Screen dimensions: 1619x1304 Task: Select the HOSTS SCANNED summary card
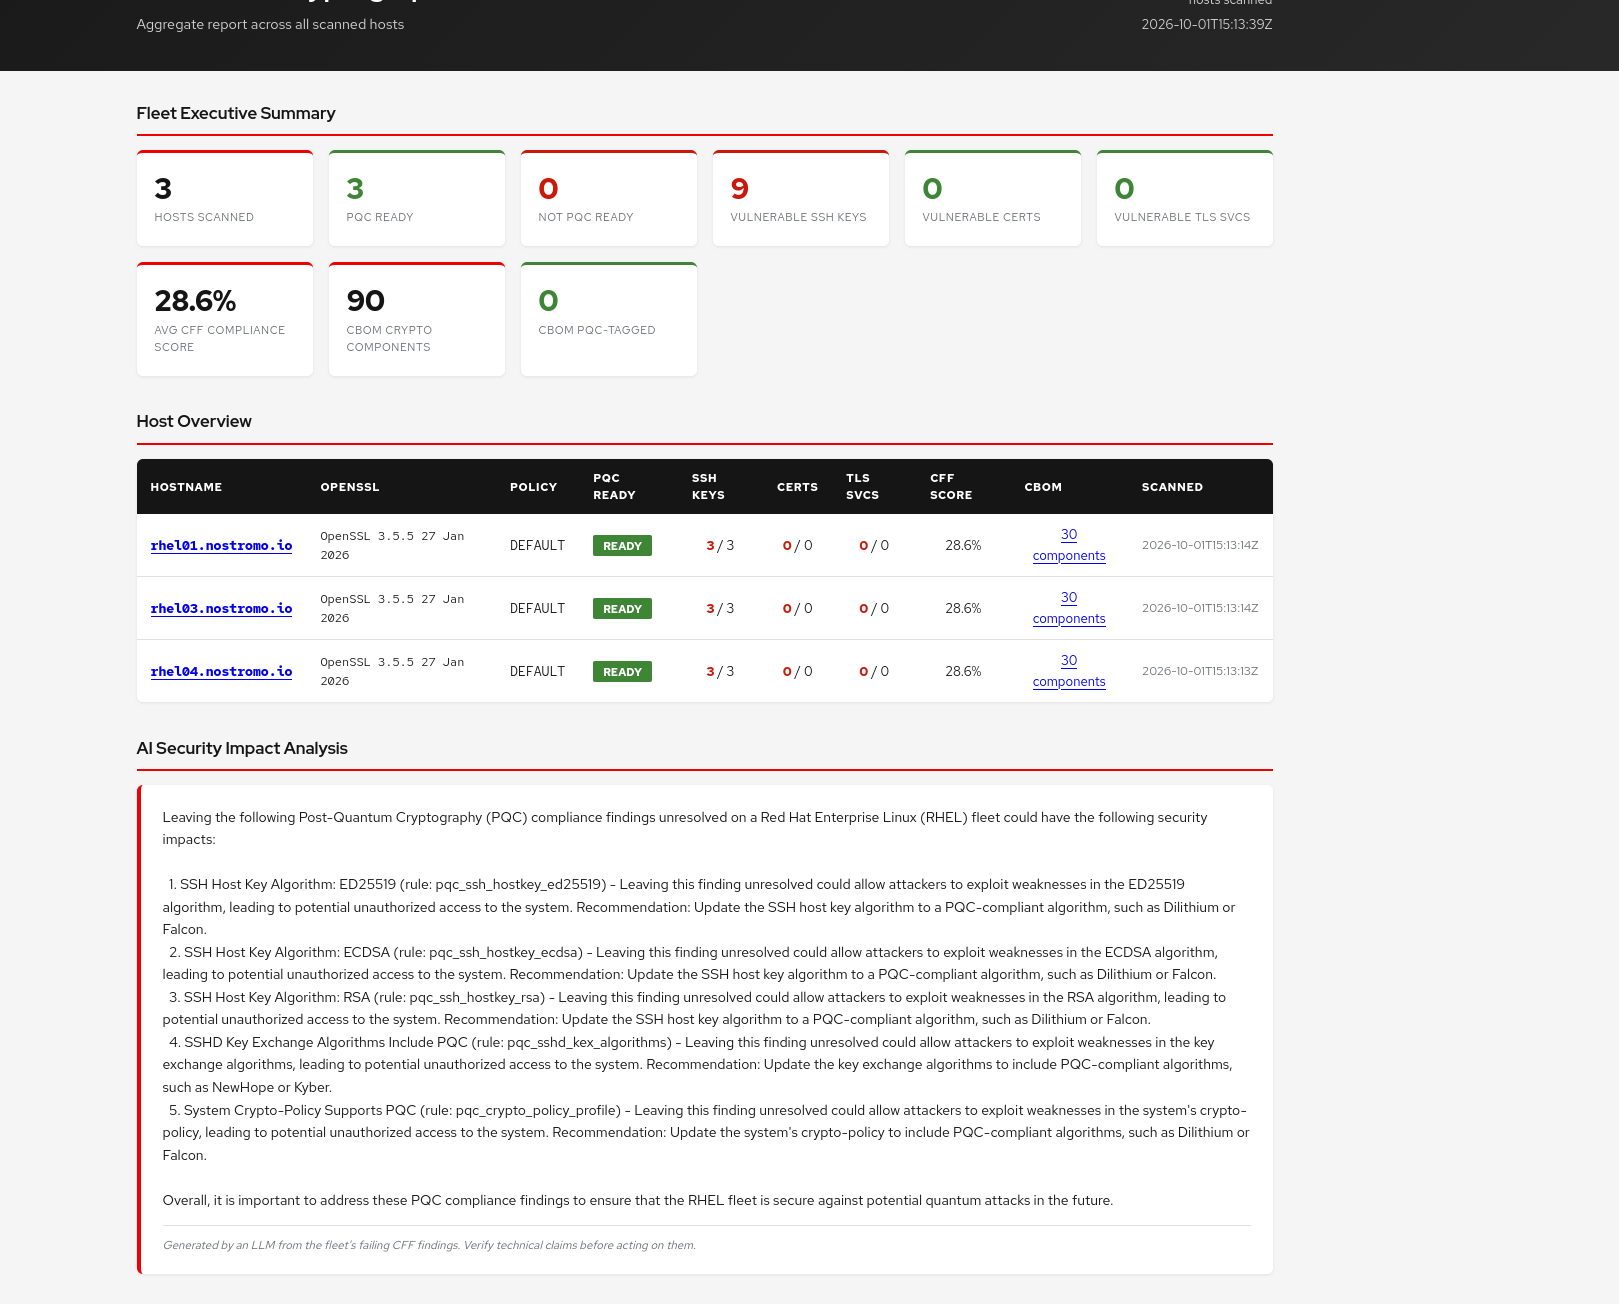225,198
